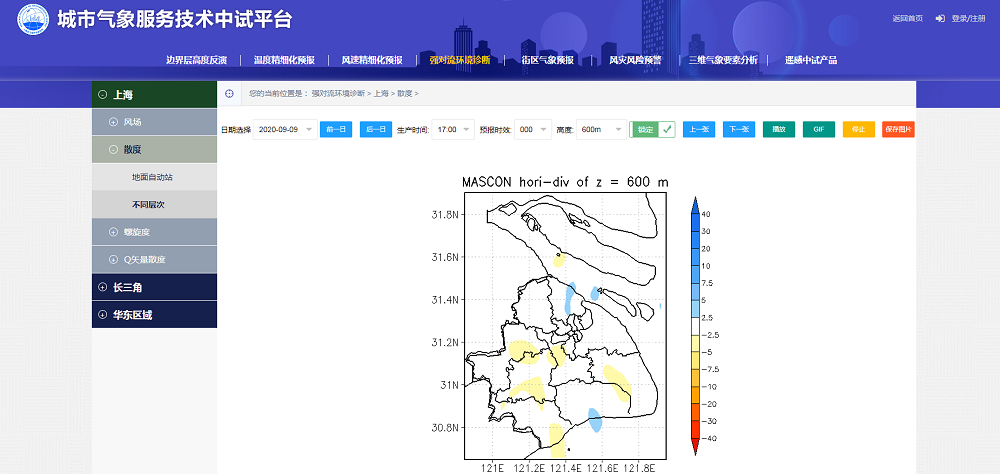Viewport: 1000px width, 474px height.
Task: Open the 温度精细化预报 menu tab
Action: point(284,60)
